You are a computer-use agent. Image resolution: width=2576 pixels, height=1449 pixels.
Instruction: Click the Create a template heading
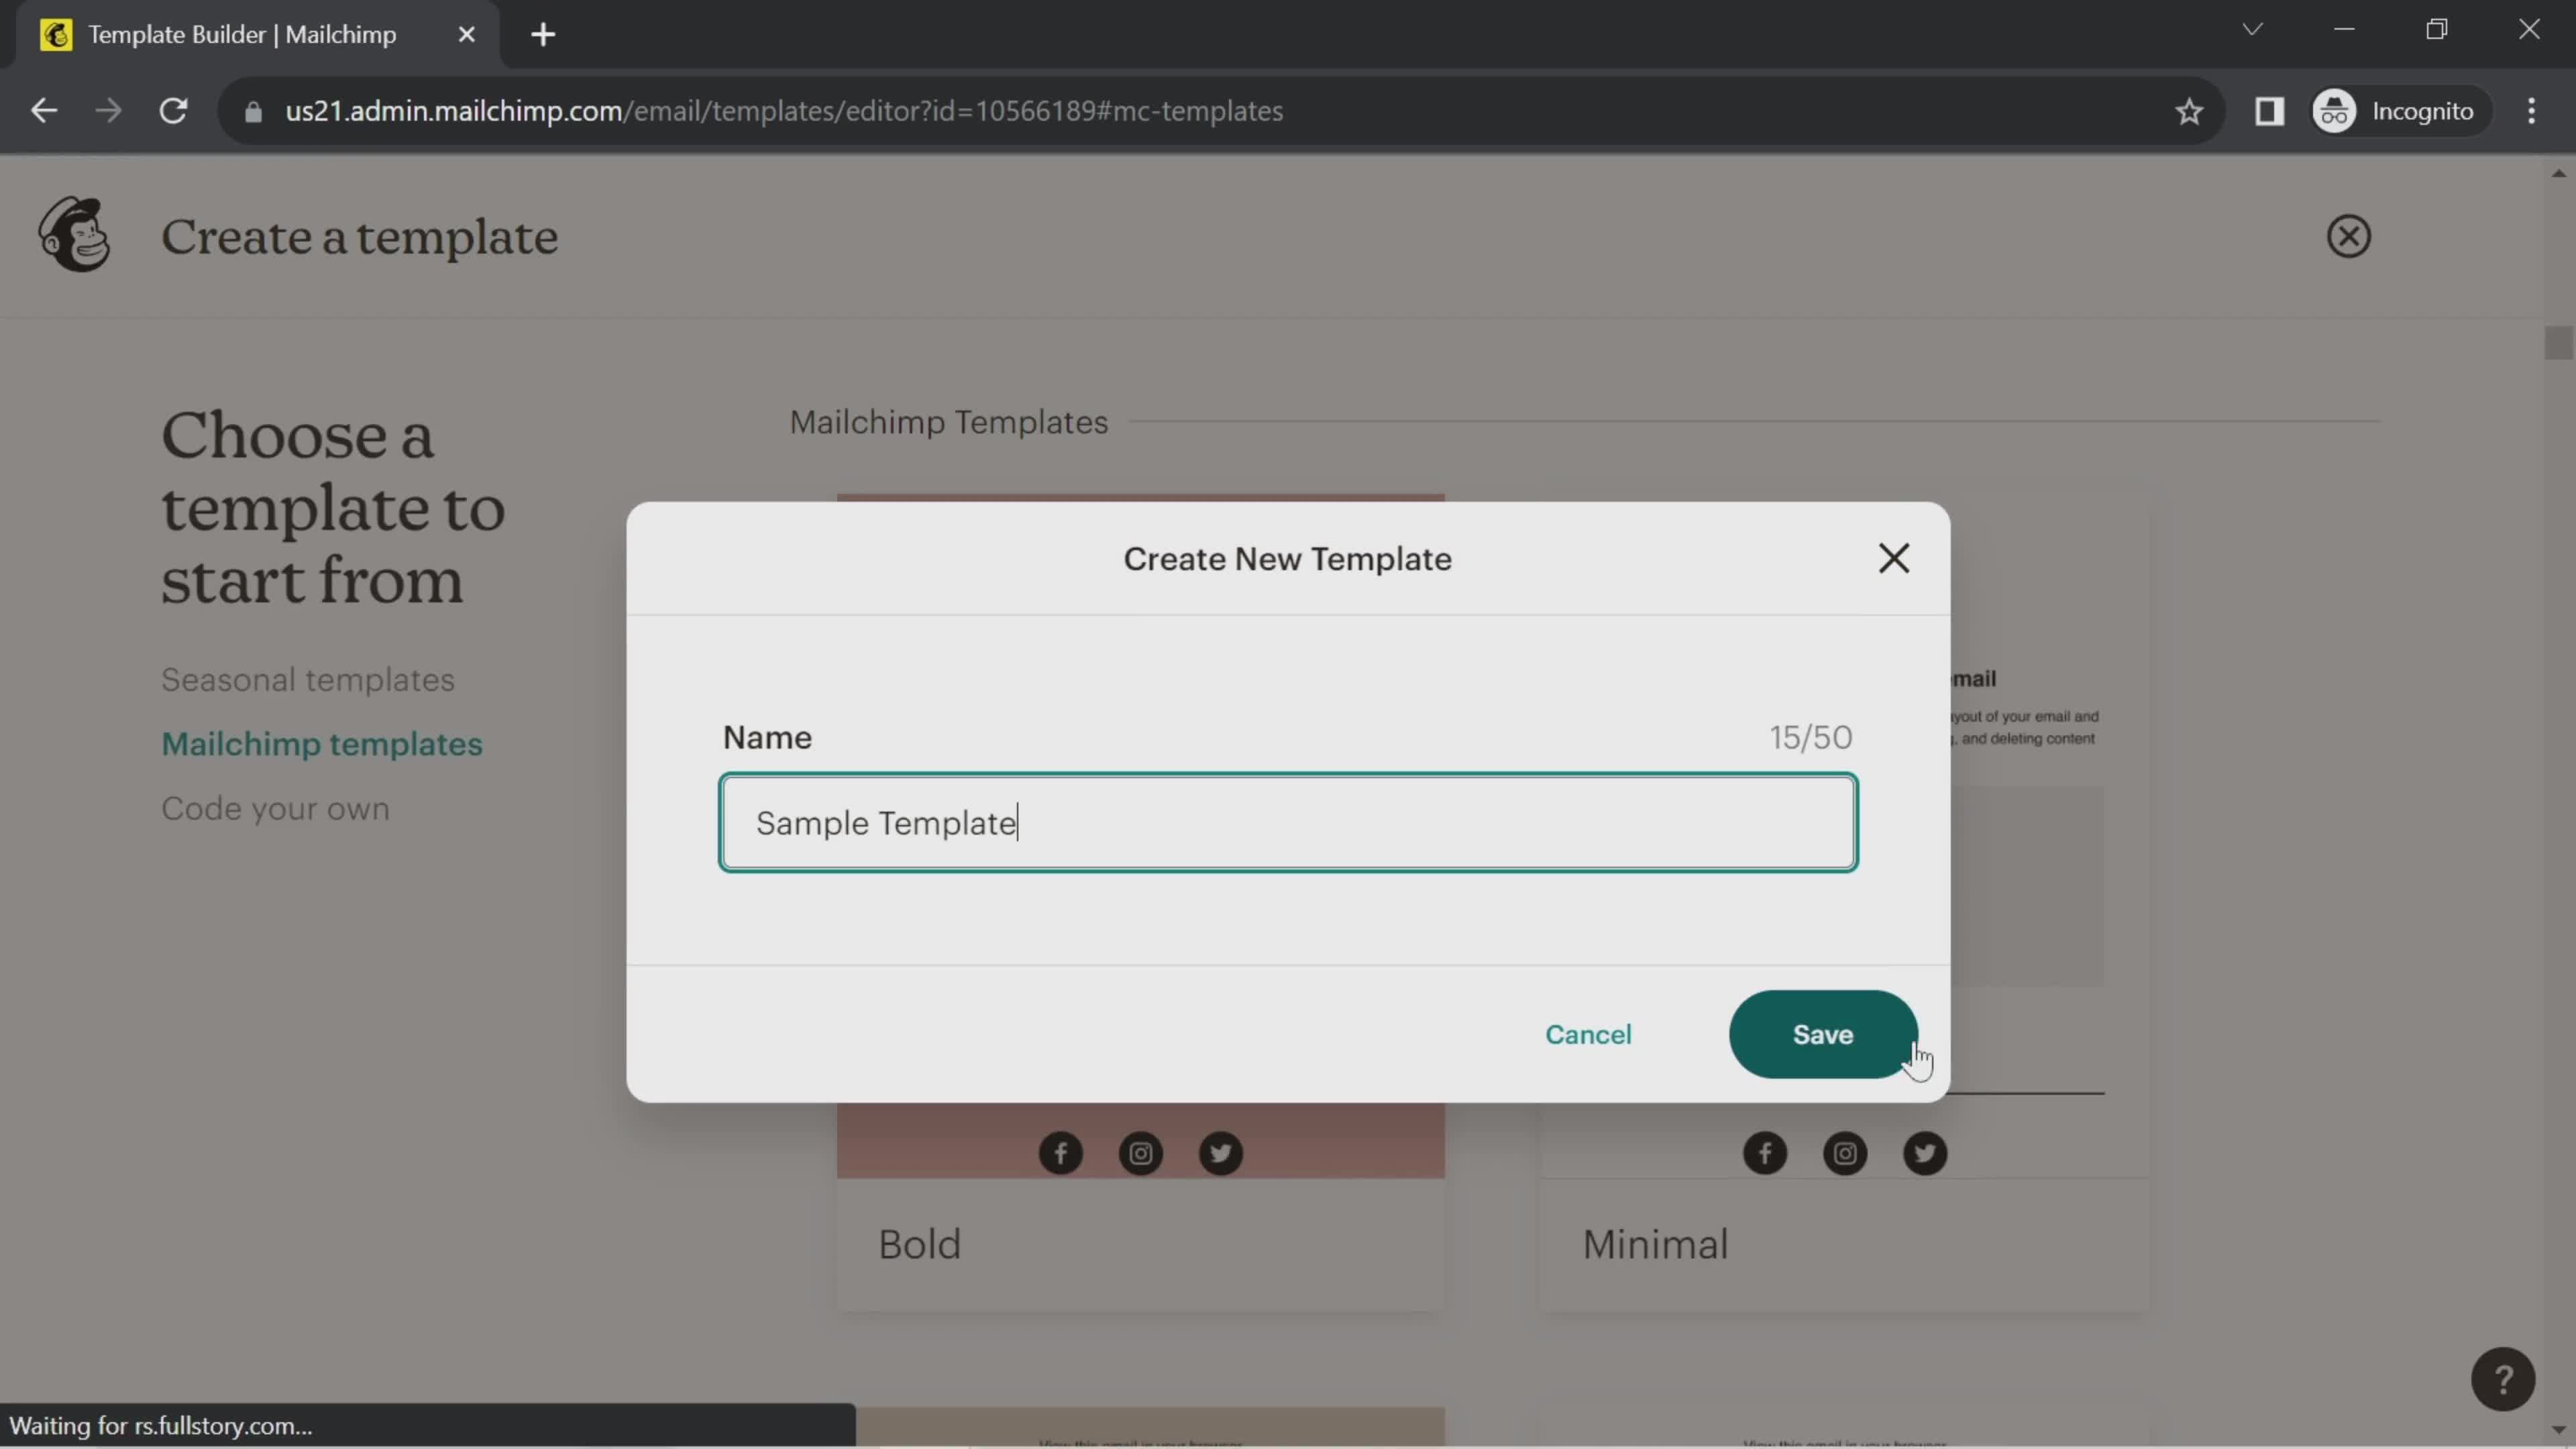click(360, 237)
